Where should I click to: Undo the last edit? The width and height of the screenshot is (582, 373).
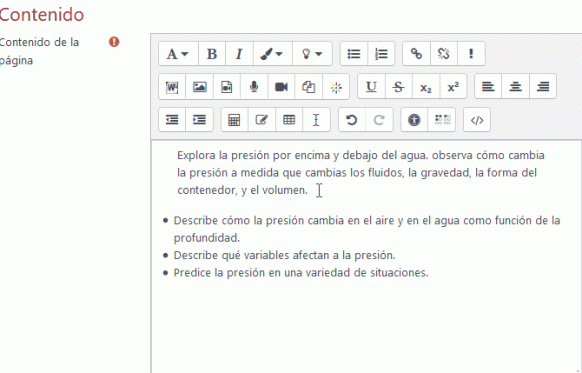pos(352,120)
